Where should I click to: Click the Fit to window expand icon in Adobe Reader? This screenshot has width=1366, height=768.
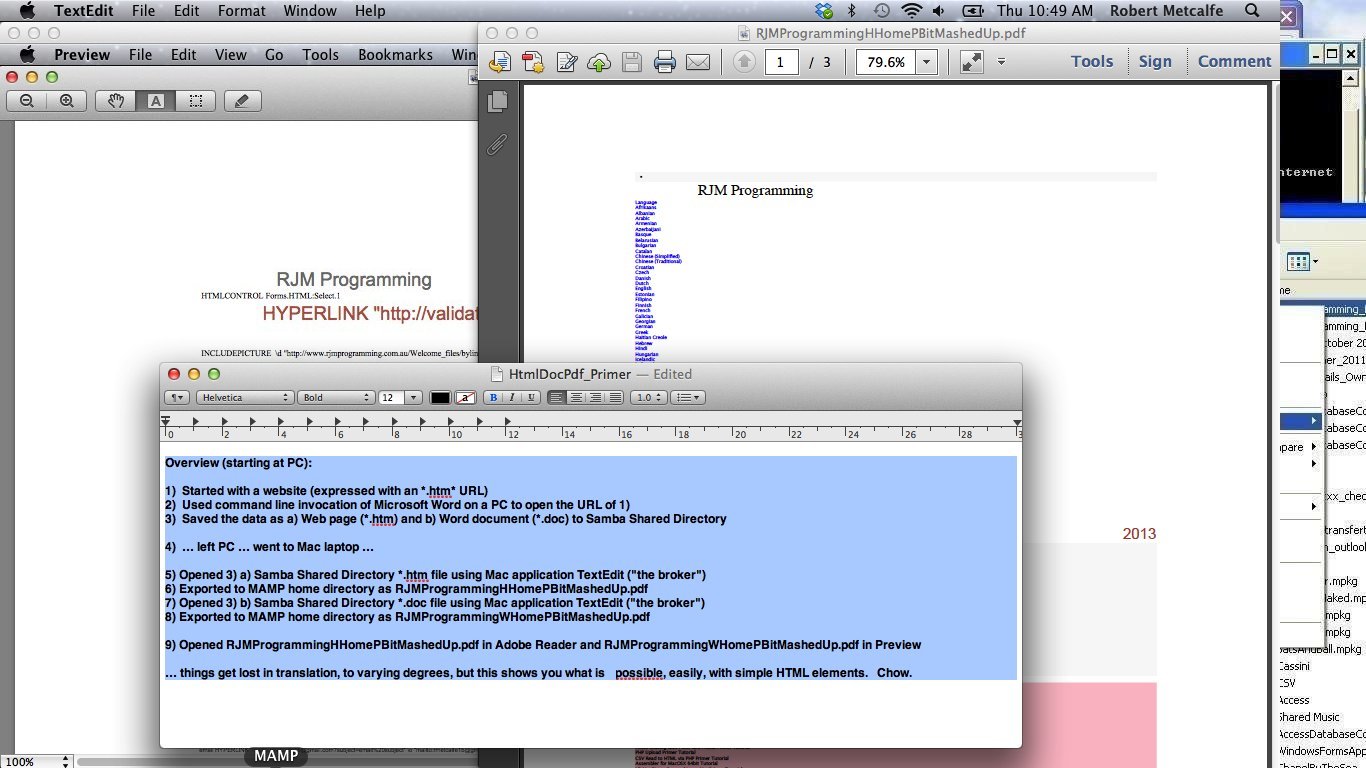(x=971, y=62)
